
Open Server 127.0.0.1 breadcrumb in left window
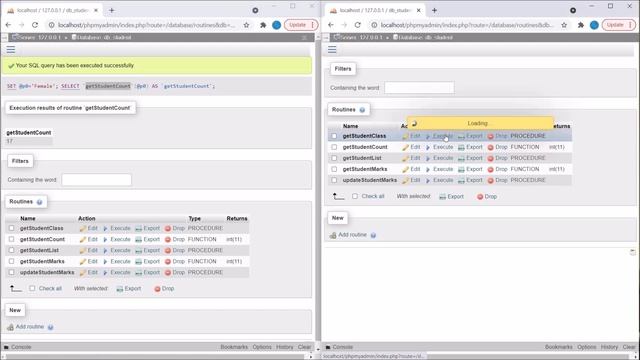[x=37, y=38]
